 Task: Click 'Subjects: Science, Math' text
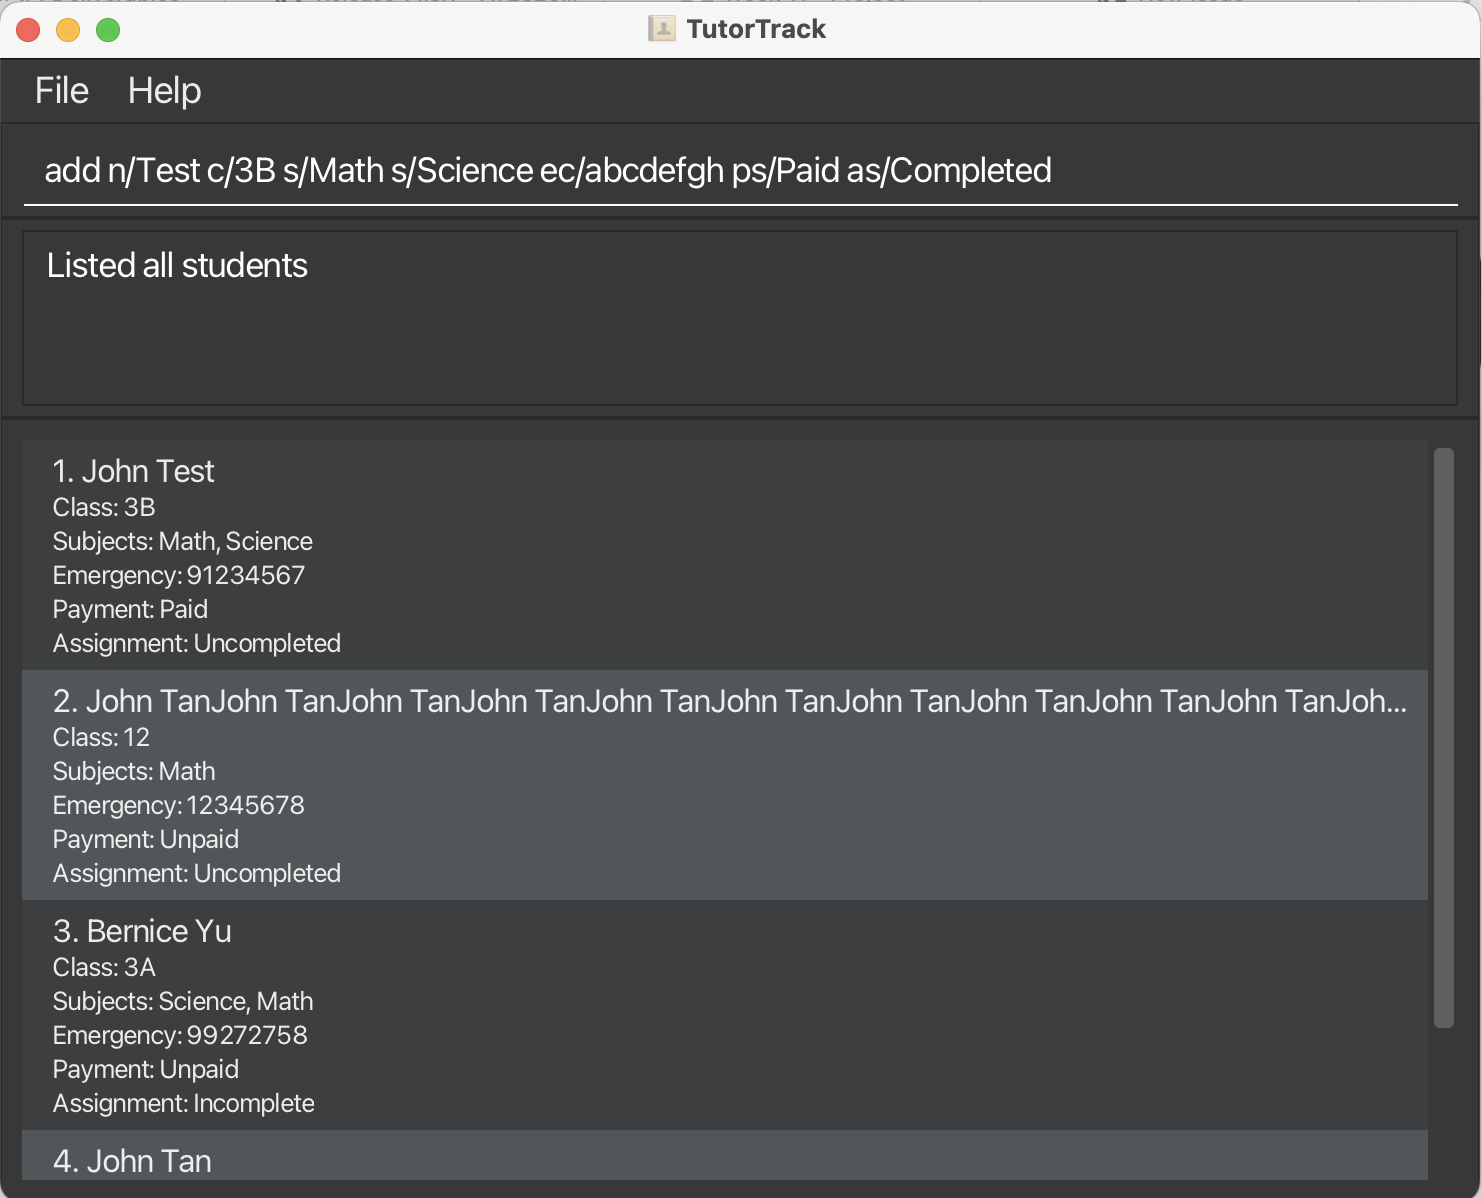[x=183, y=1001]
